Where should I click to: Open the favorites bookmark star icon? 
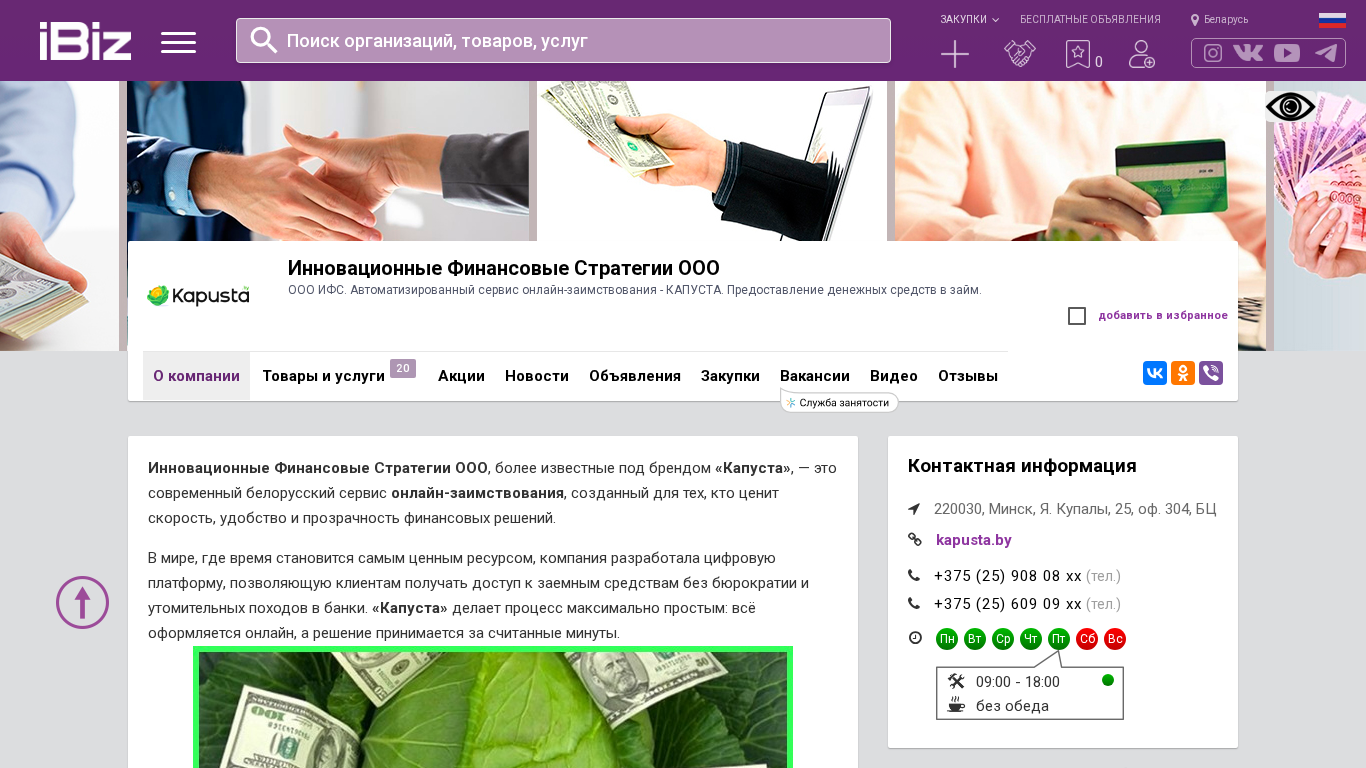pos(1077,54)
